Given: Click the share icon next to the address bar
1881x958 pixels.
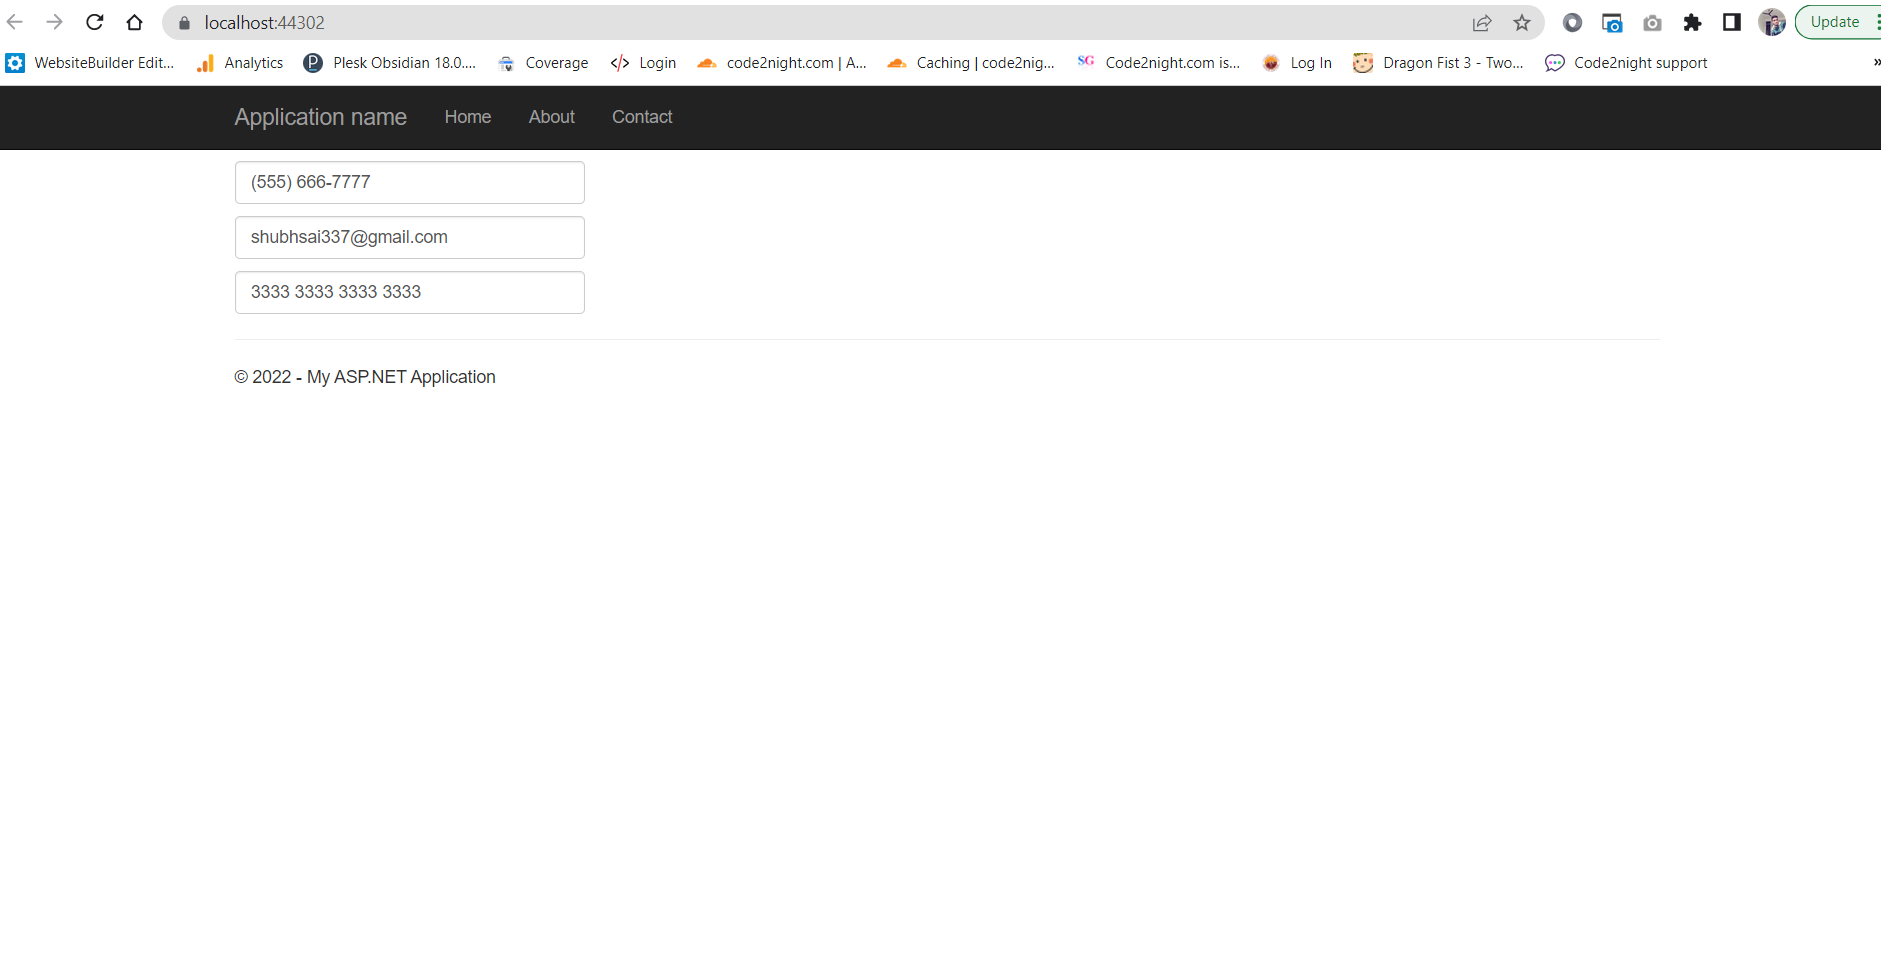Looking at the screenshot, I should (x=1482, y=22).
